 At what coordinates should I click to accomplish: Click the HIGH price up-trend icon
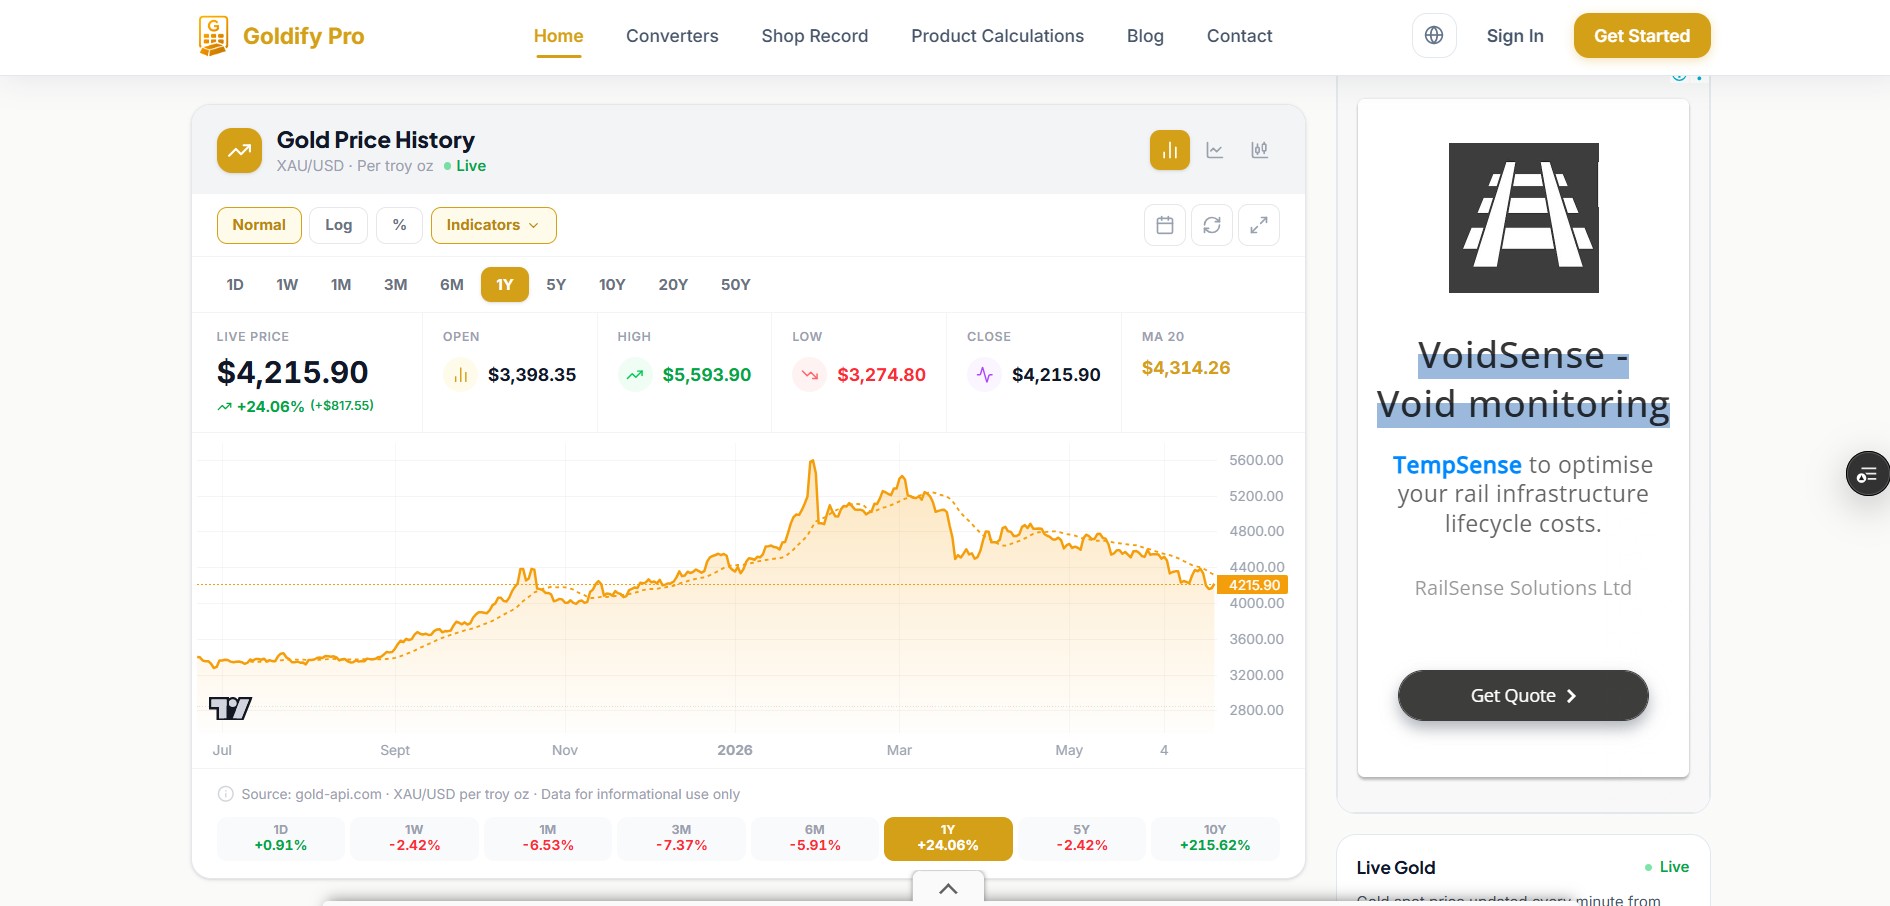[x=635, y=375]
